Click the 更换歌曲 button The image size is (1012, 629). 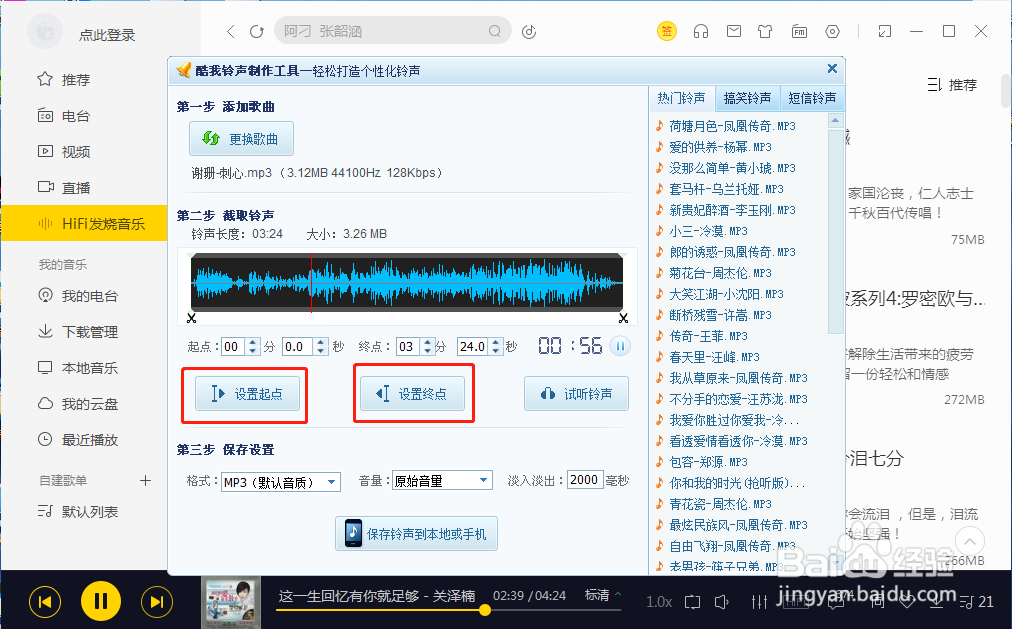point(241,139)
